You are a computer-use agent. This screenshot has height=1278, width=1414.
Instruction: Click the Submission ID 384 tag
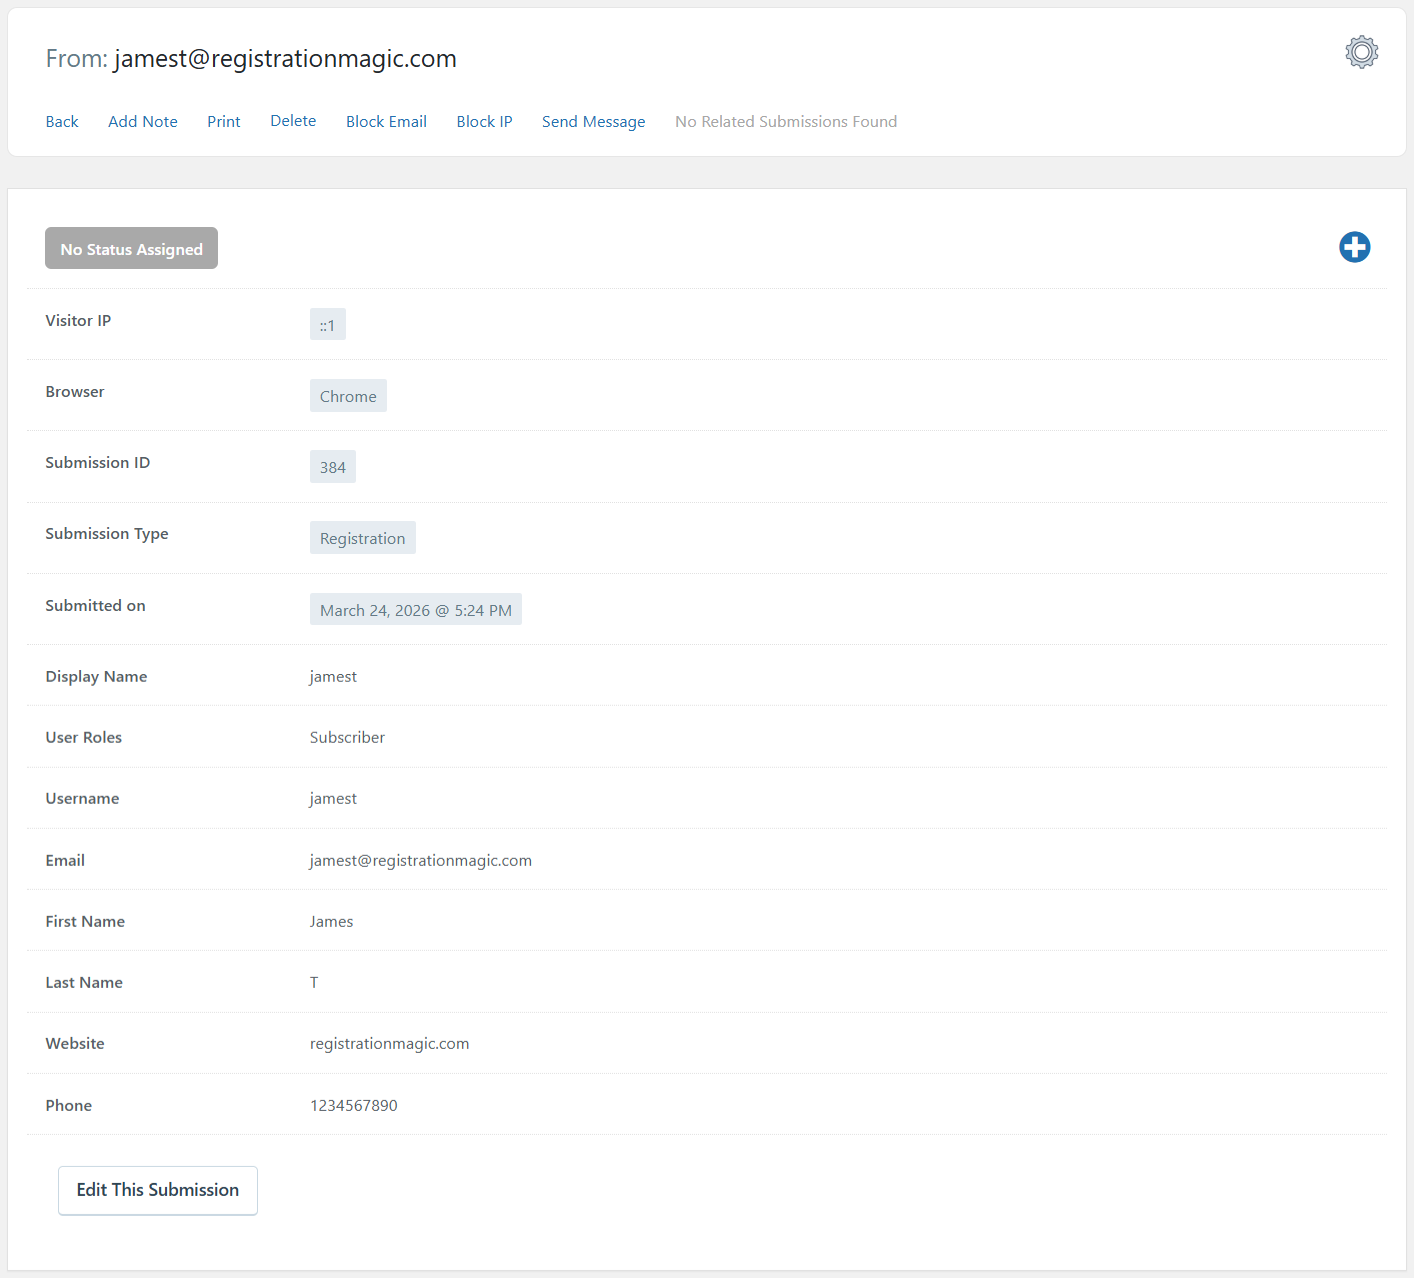333,467
